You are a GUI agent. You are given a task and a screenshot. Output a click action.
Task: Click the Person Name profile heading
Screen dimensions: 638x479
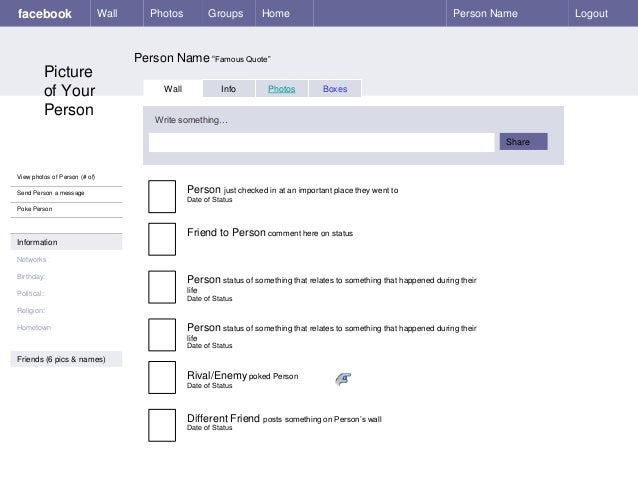pyautogui.click(x=172, y=58)
